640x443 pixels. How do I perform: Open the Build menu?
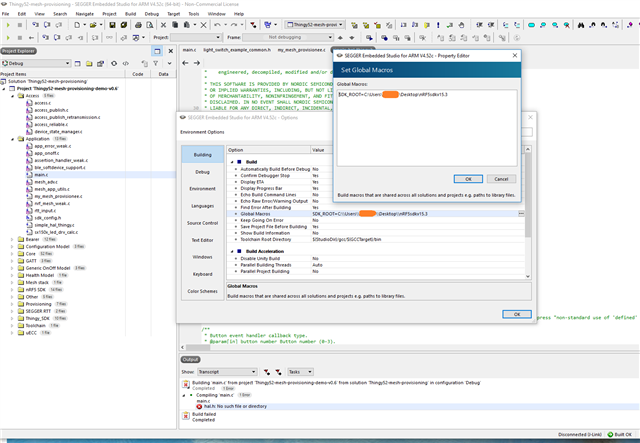[x=131, y=14]
